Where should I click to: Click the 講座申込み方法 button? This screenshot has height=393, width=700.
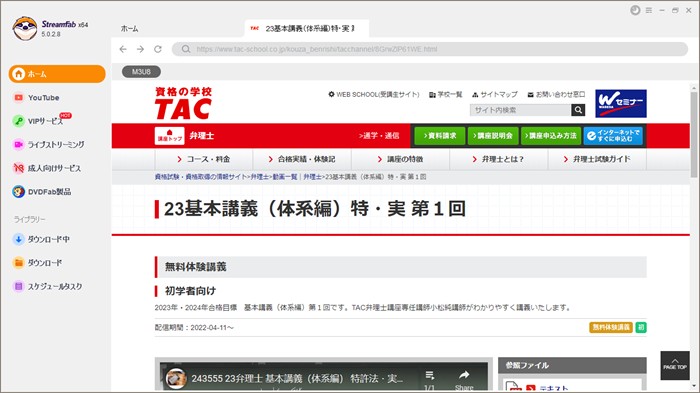coord(551,136)
